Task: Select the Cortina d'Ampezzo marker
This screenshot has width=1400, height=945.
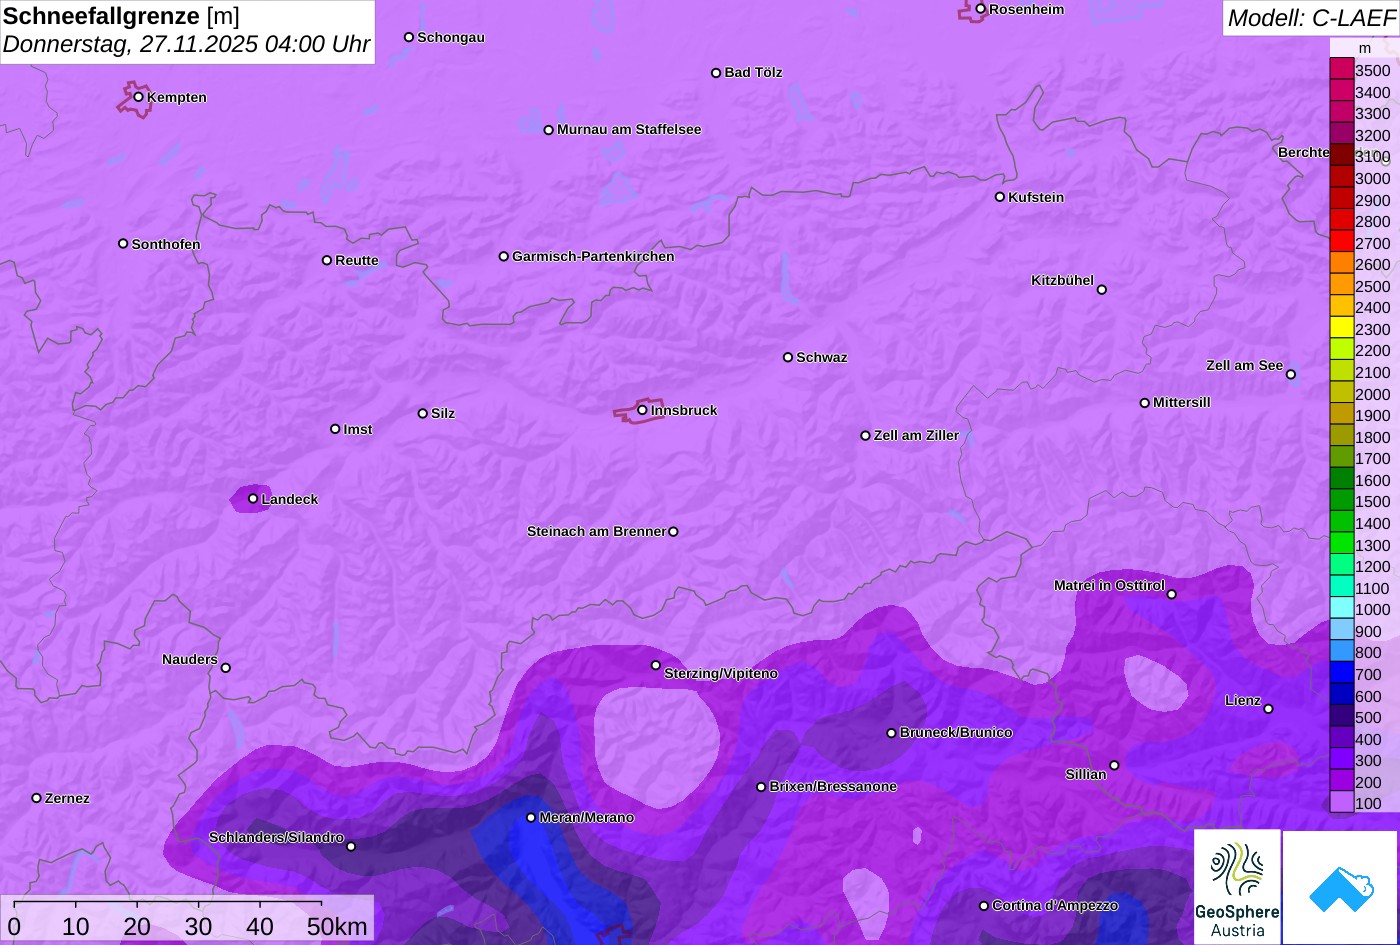Action: point(984,906)
